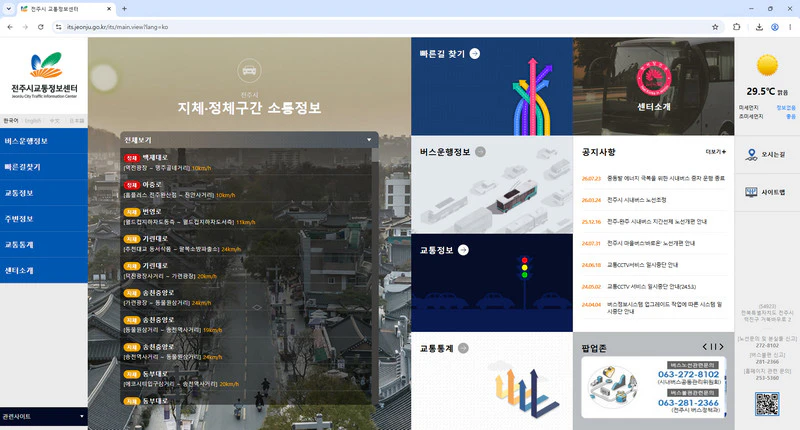This screenshot has width=800, height=430.
Task: Select 동부대로 entry showing 20km/h
Action: [246, 378]
